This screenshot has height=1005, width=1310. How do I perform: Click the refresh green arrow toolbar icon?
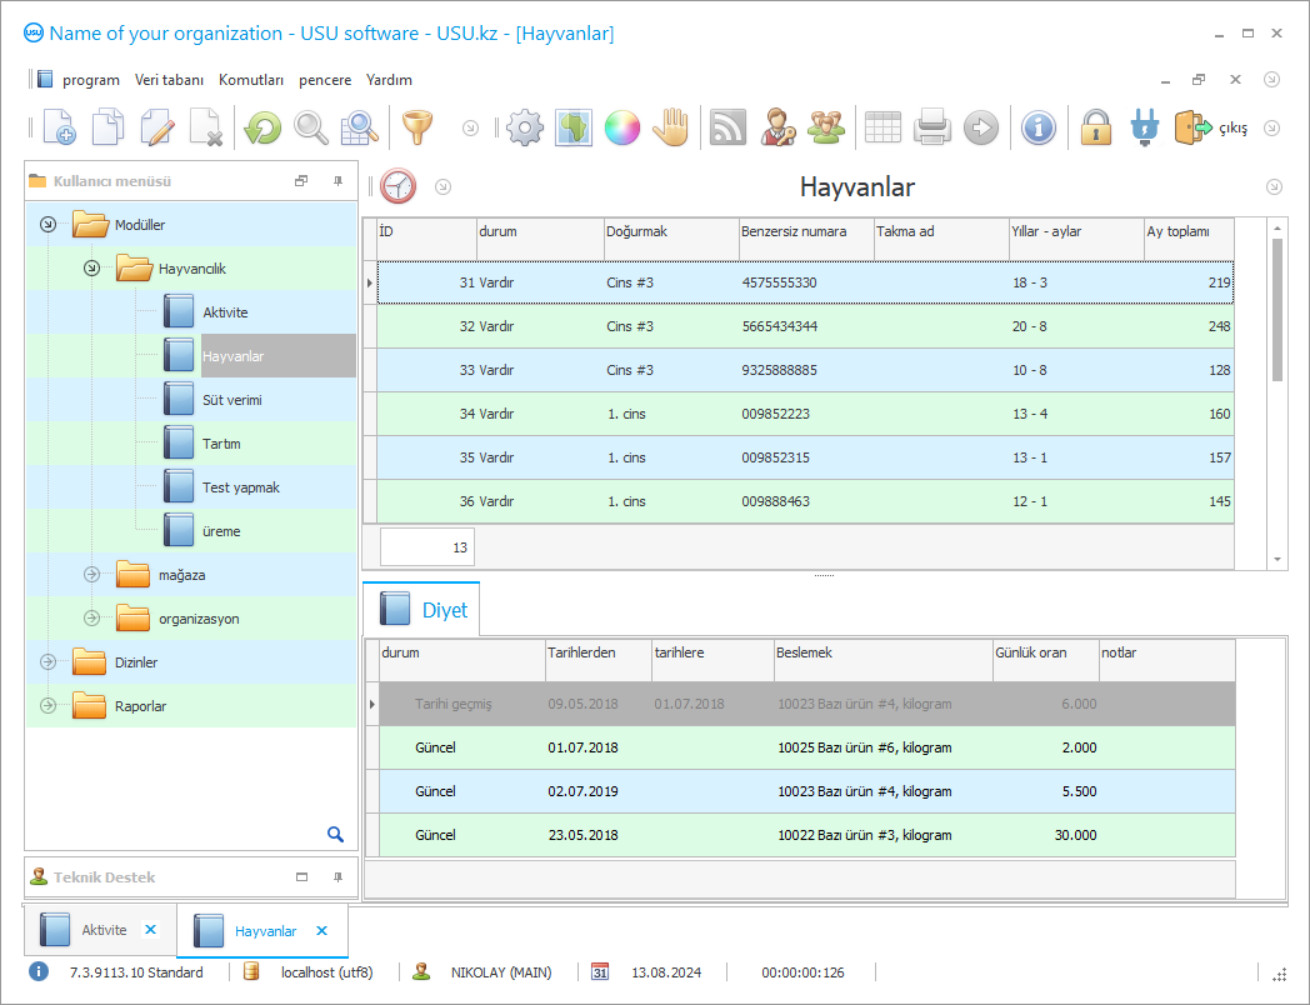pos(263,128)
